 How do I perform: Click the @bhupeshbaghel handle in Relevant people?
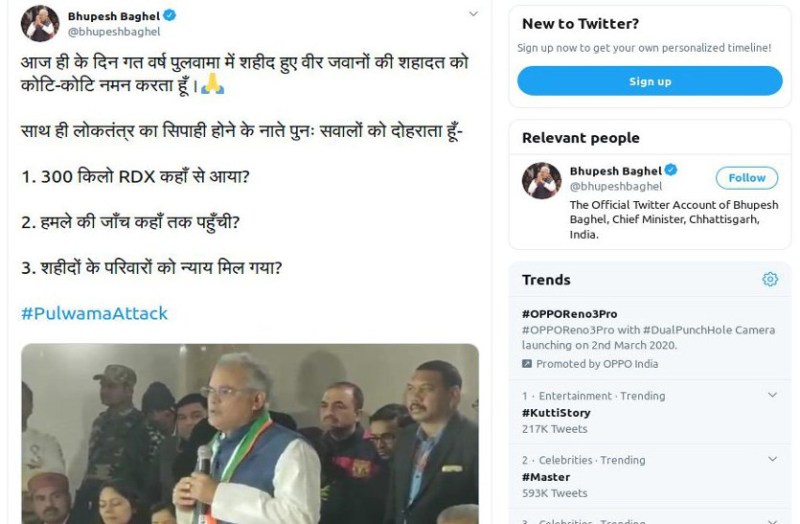coord(615,186)
